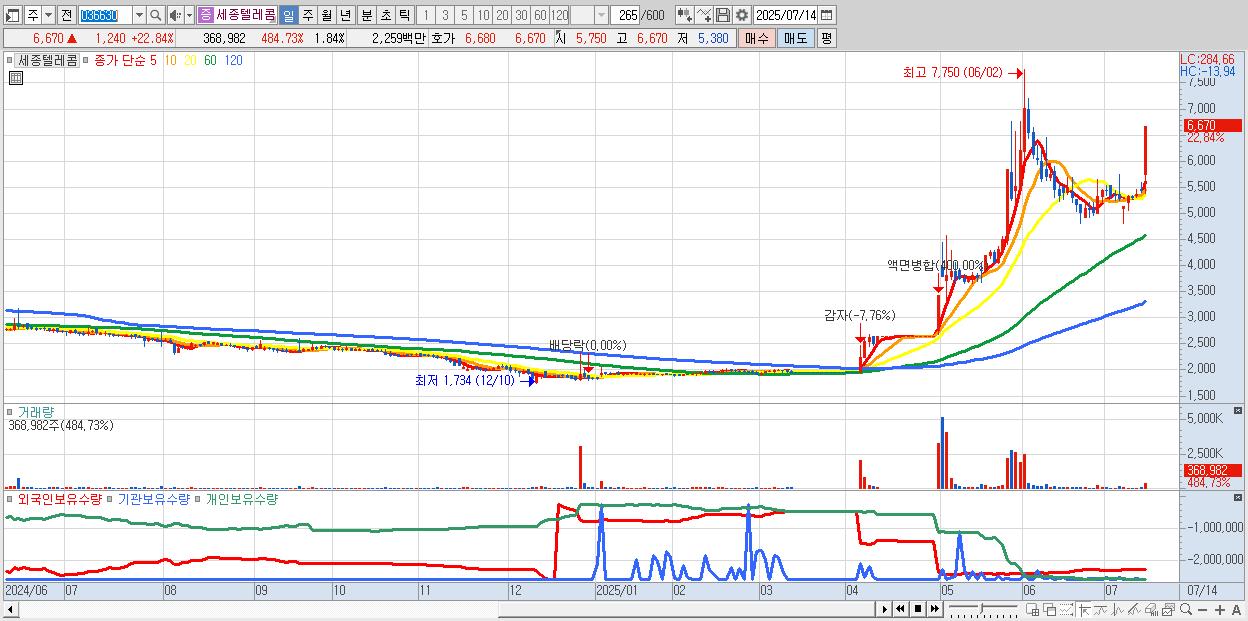Click the window layout icon at top-left corner

tap(12, 15)
